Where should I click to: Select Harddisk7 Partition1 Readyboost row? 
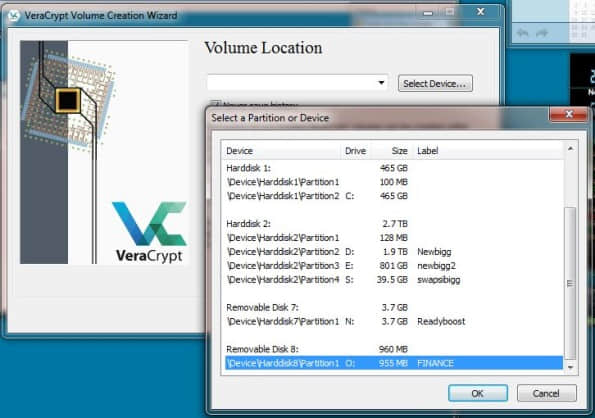(x=394, y=321)
